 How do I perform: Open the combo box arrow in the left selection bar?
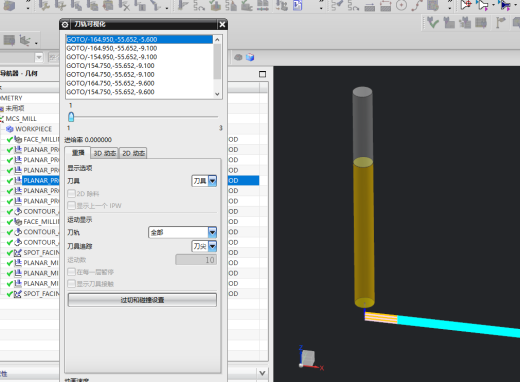tap(39, 57)
